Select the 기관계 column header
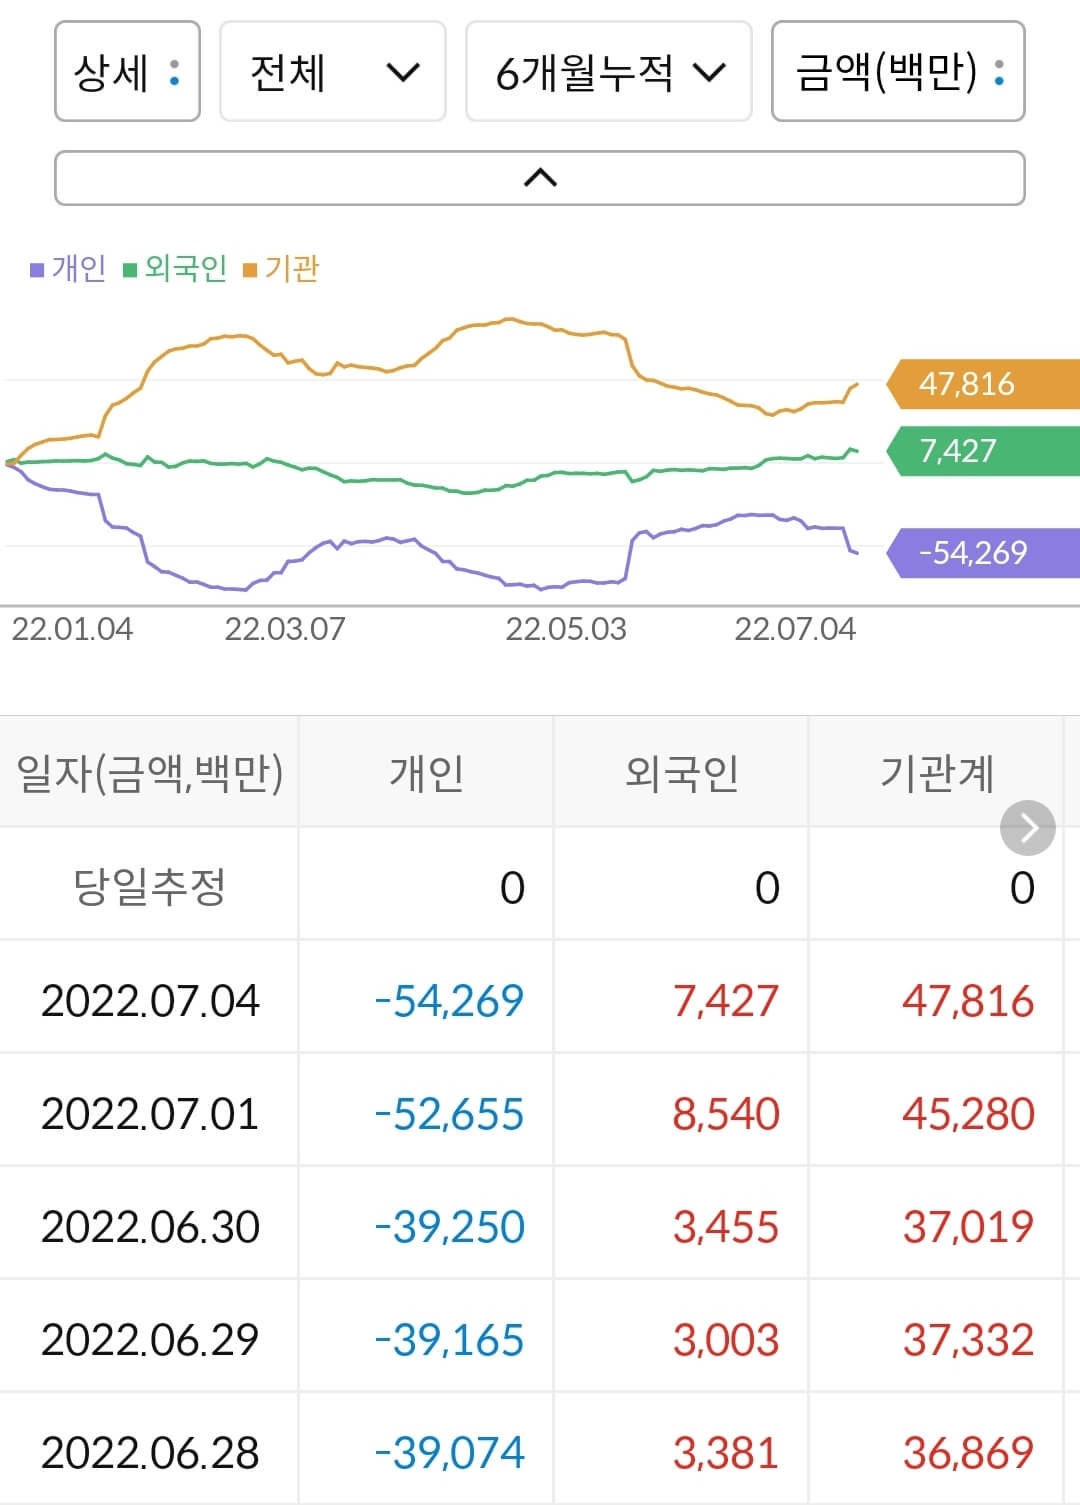1080x1505 pixels. [940, 772]
